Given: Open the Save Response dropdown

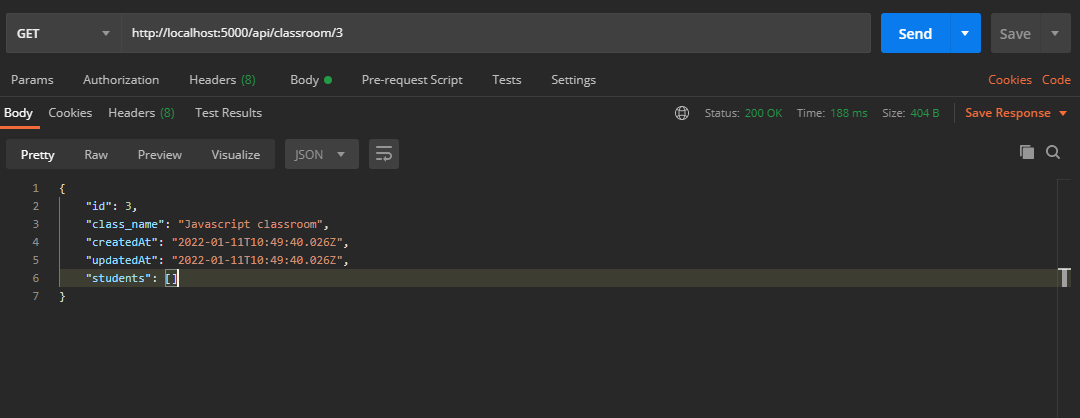Looking at the screenshot, I should (x=1016, y=113).
